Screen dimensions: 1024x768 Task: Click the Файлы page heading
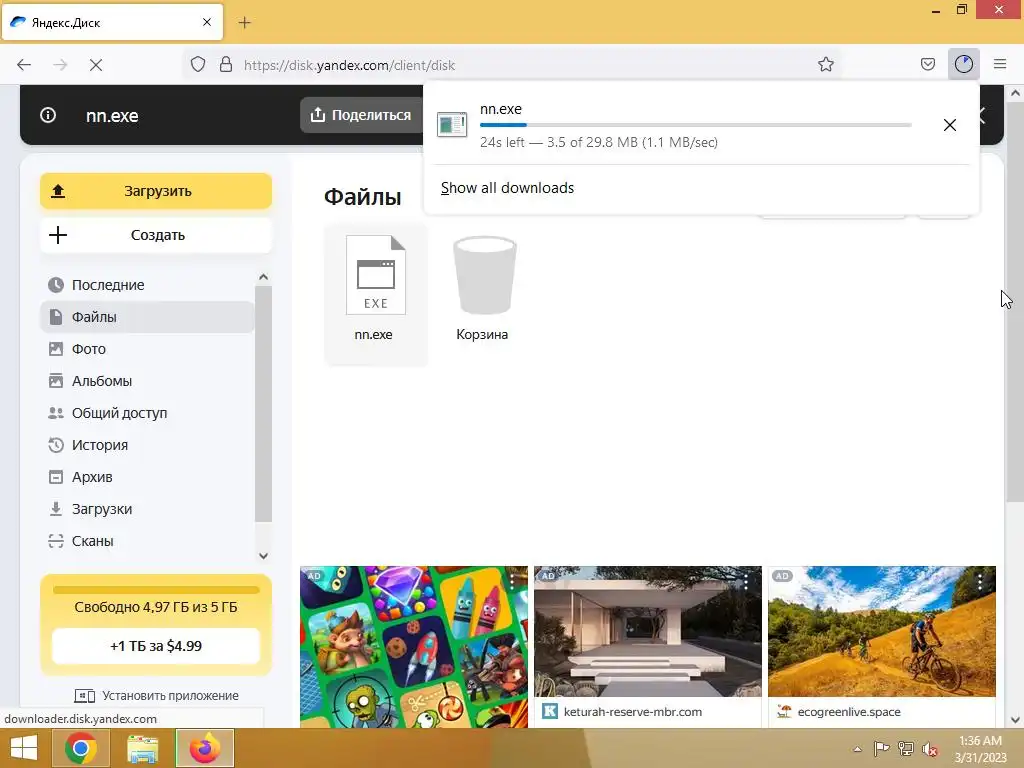click(x=362, y=197)
